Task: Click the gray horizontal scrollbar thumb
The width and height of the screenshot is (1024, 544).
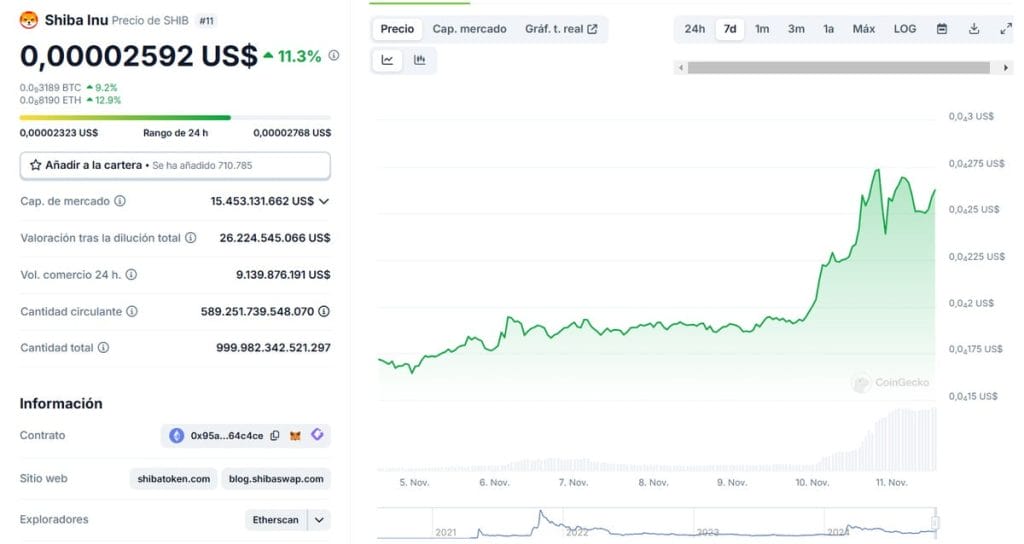Action: tap(839, 67)
